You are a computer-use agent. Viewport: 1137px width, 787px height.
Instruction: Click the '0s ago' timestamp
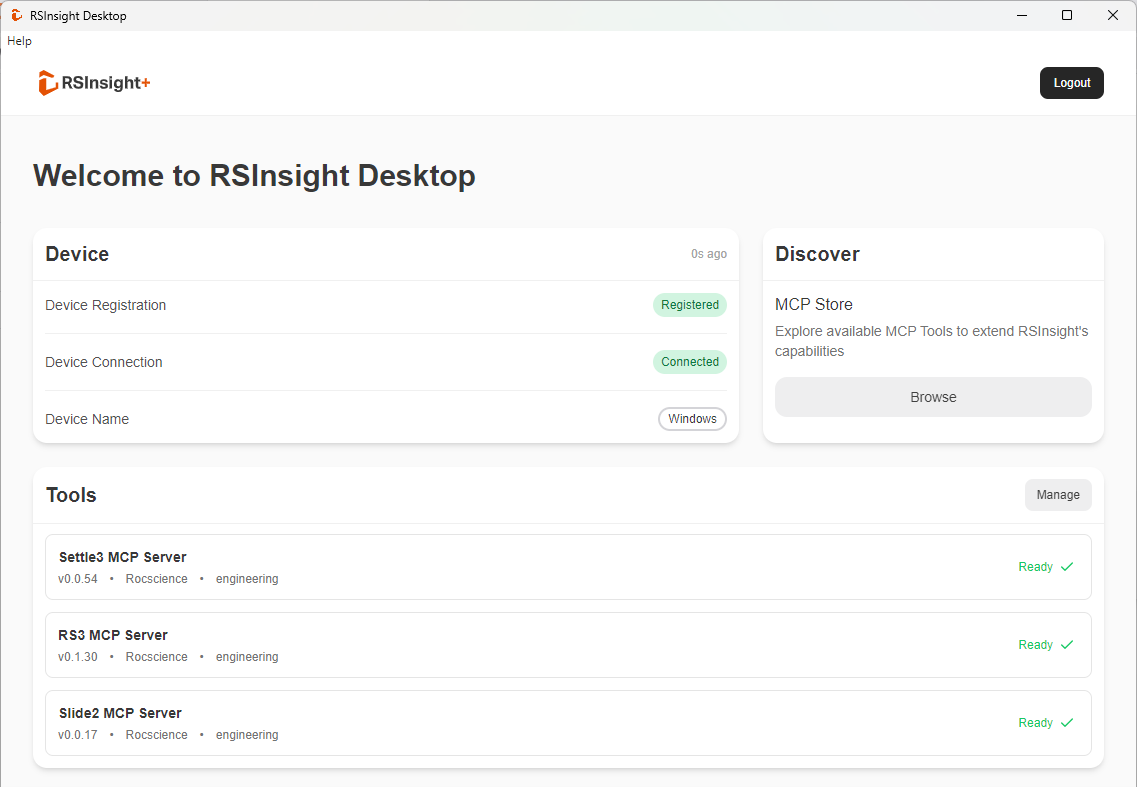708,254
